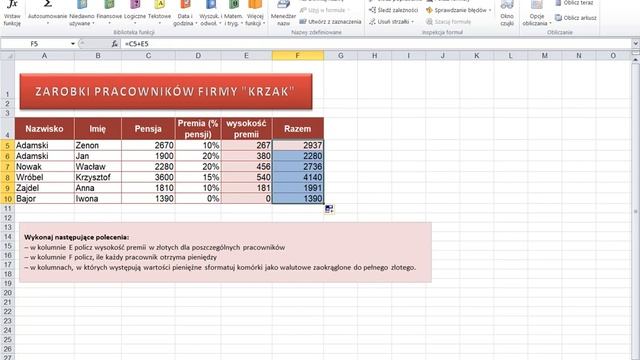Click the vertical scrollbar up arrow
640x360 pixels.
coord(636,60)
